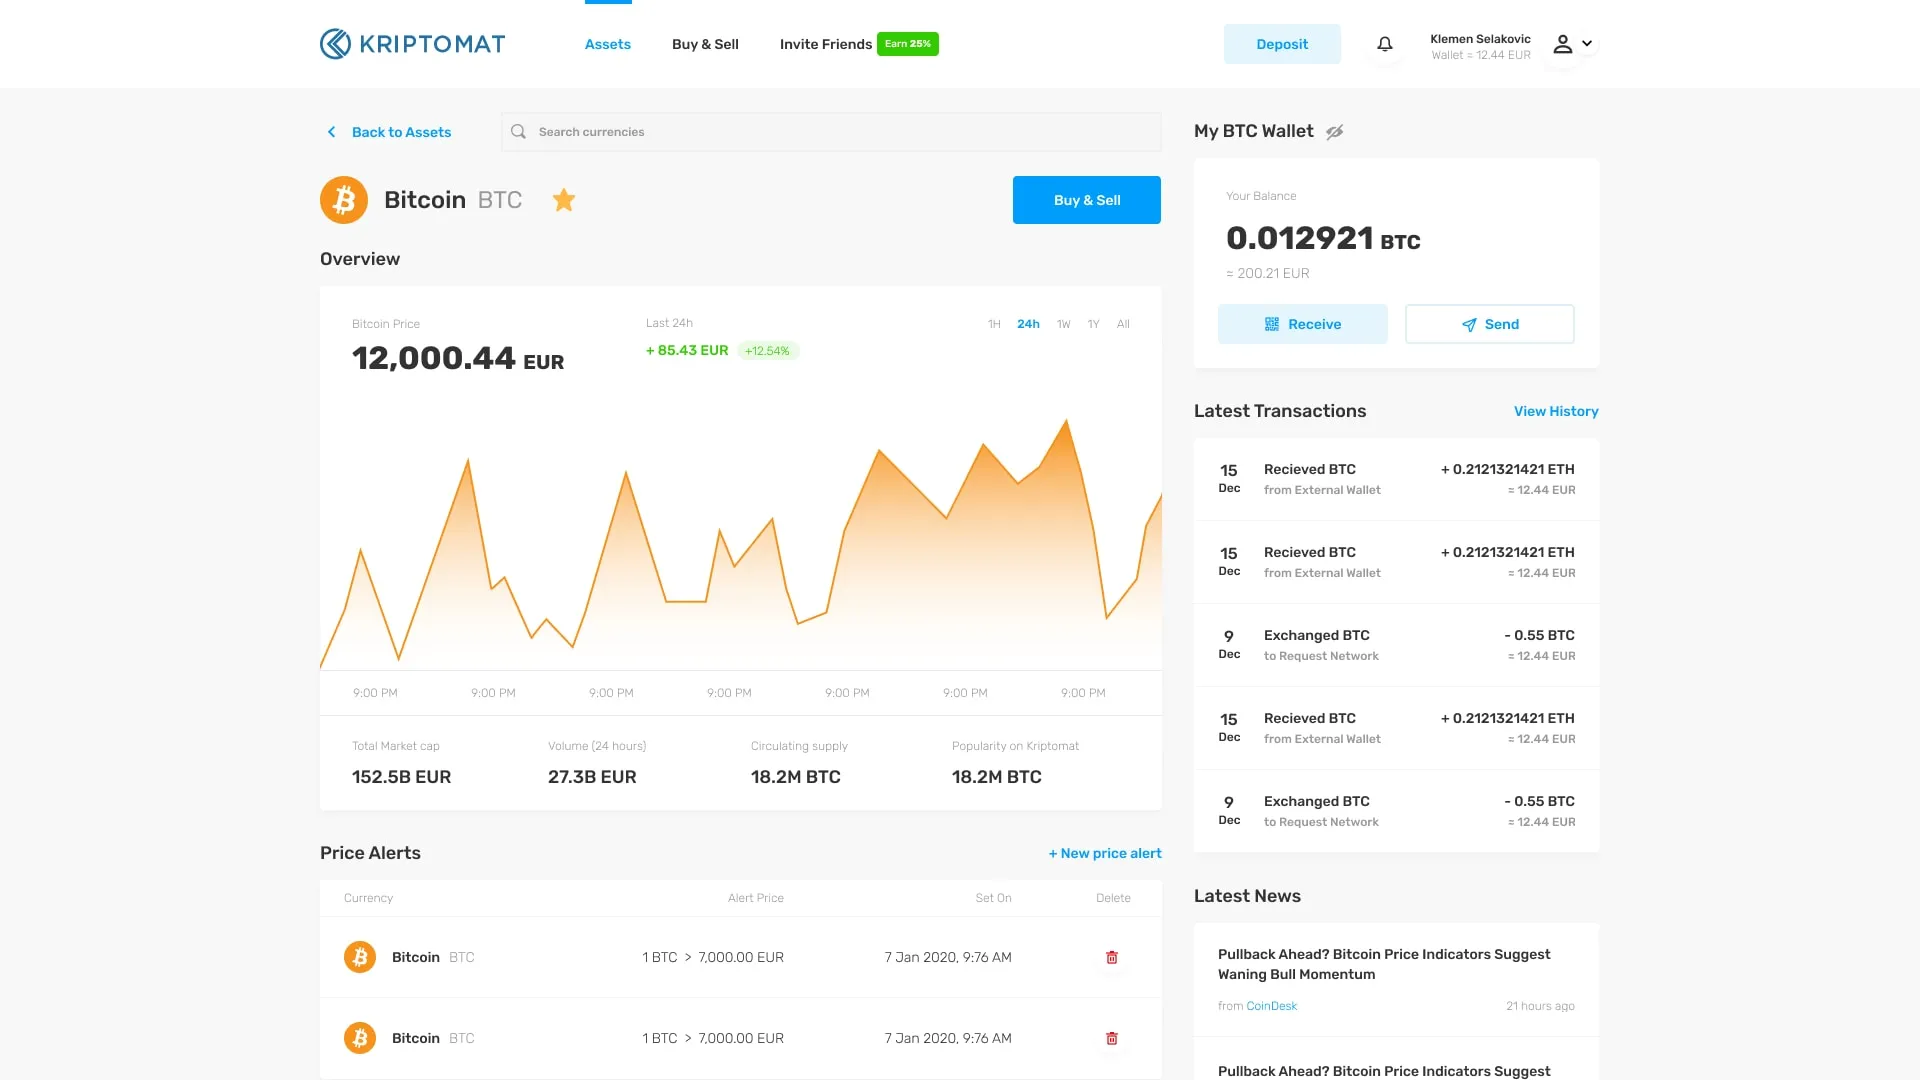Click 12,000.44 EUR price value
Image resolution: width=1920 pixels, height=1080 pixels.
click(x=458, y=358)
